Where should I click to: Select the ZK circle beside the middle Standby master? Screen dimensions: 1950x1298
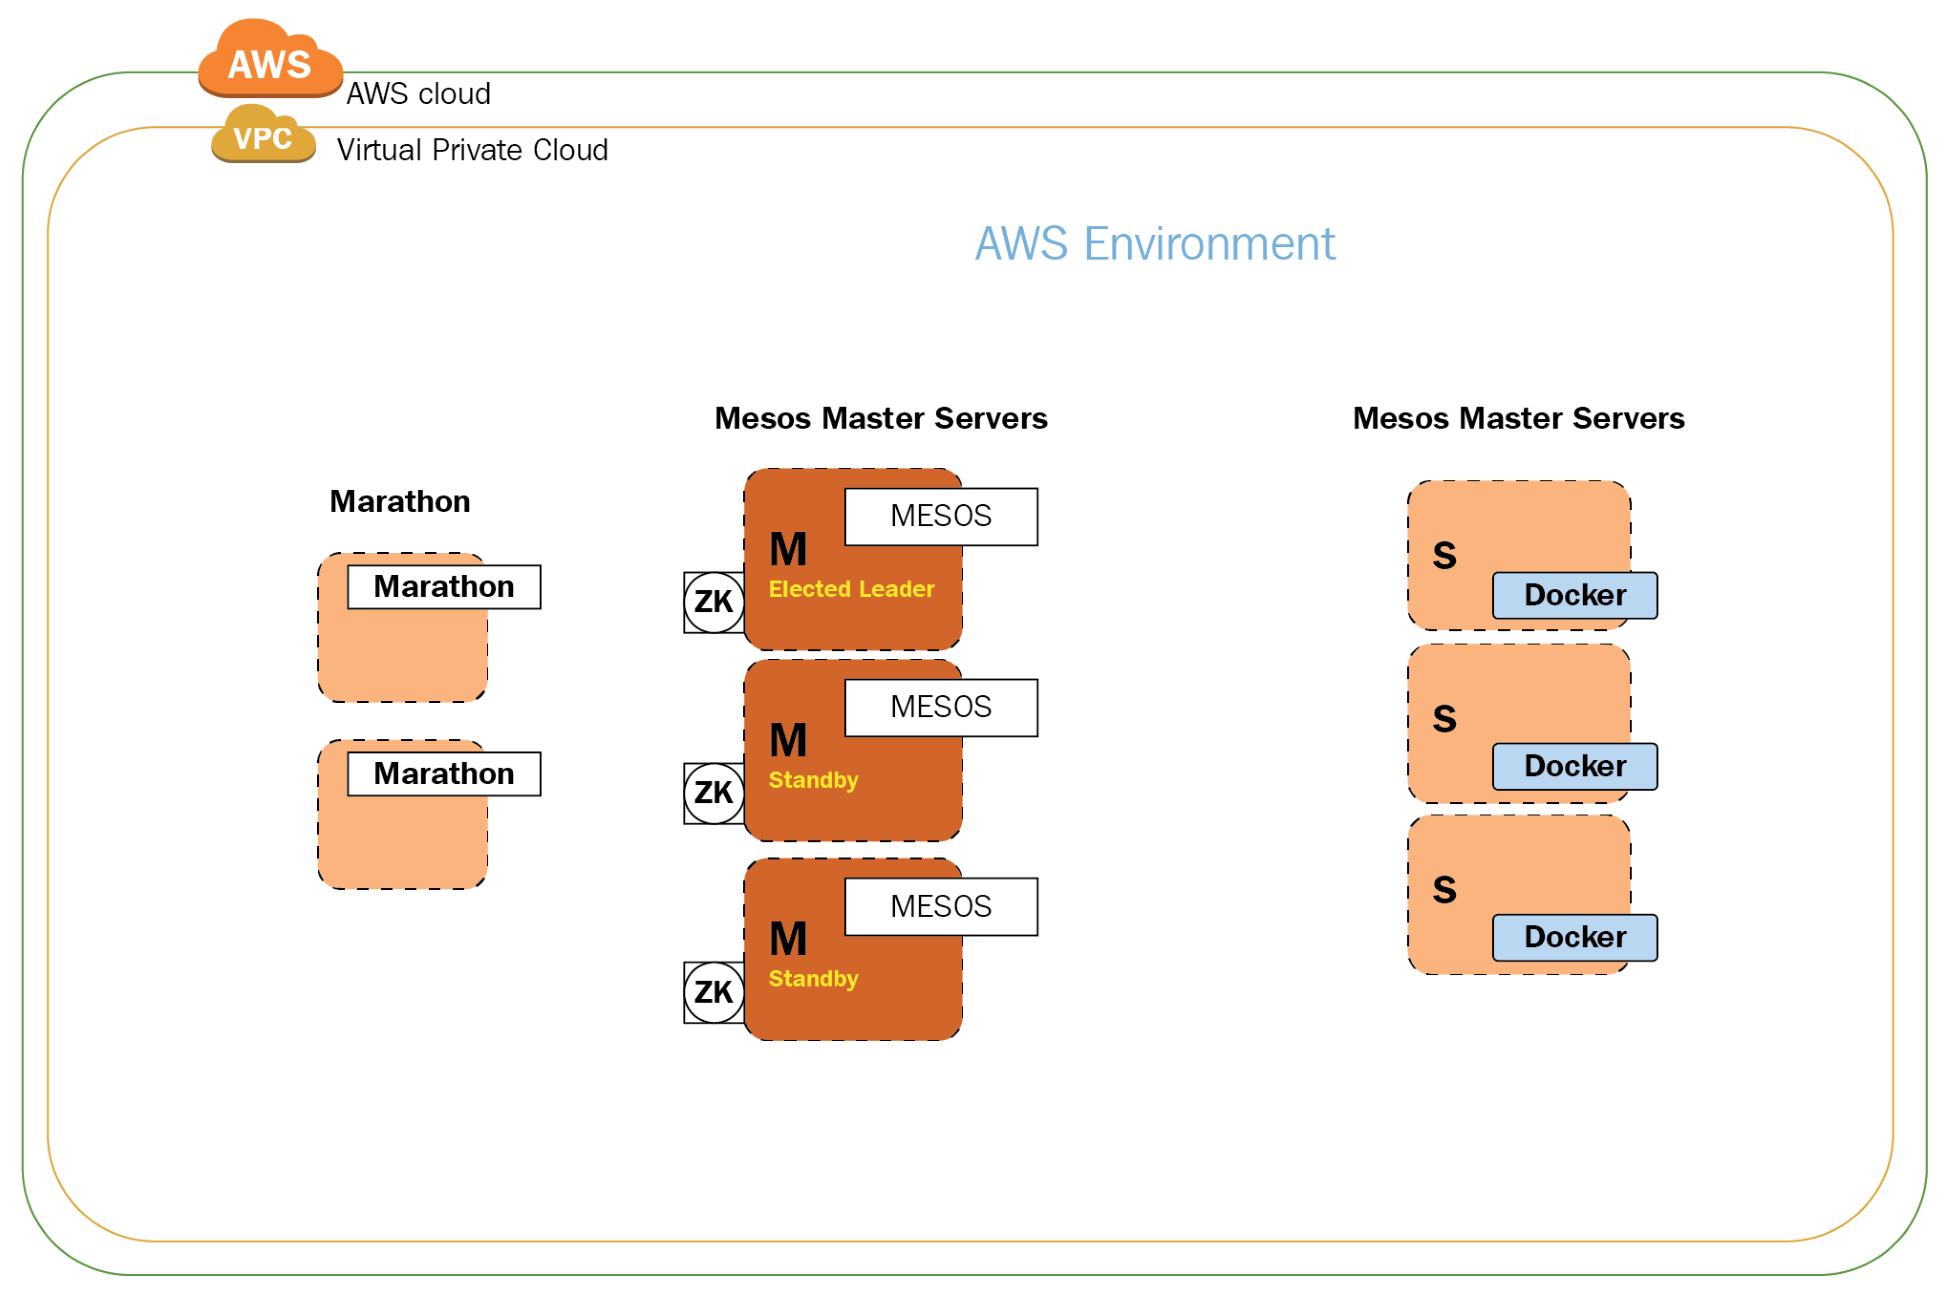(x=713, y=793)
